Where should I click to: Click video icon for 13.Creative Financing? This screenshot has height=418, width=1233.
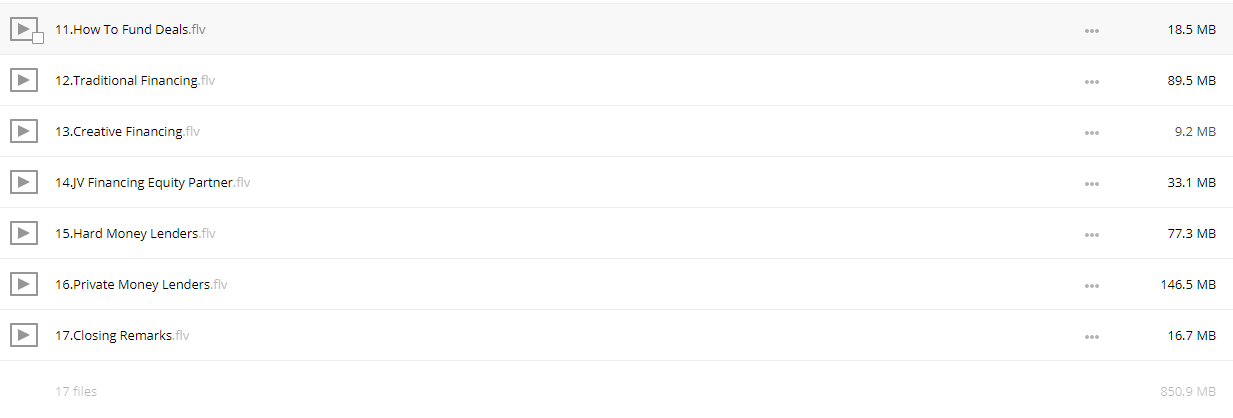pos(24,131)
